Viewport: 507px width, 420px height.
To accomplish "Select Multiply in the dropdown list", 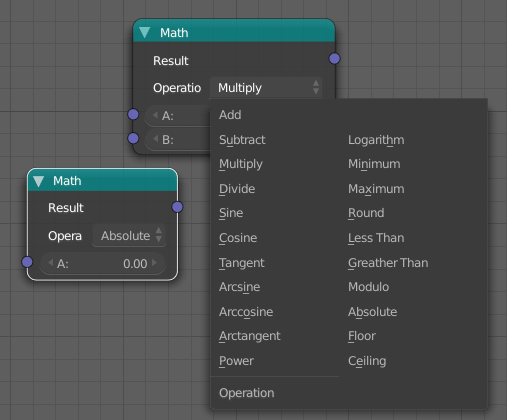I will (x=241, y=164).
